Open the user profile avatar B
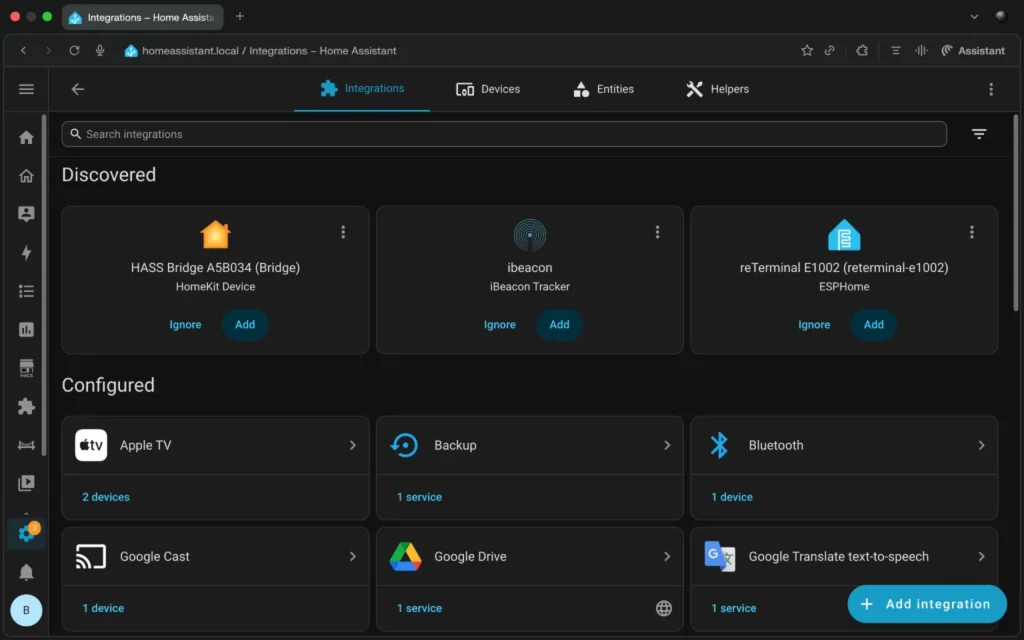 (x=26, y=610)
